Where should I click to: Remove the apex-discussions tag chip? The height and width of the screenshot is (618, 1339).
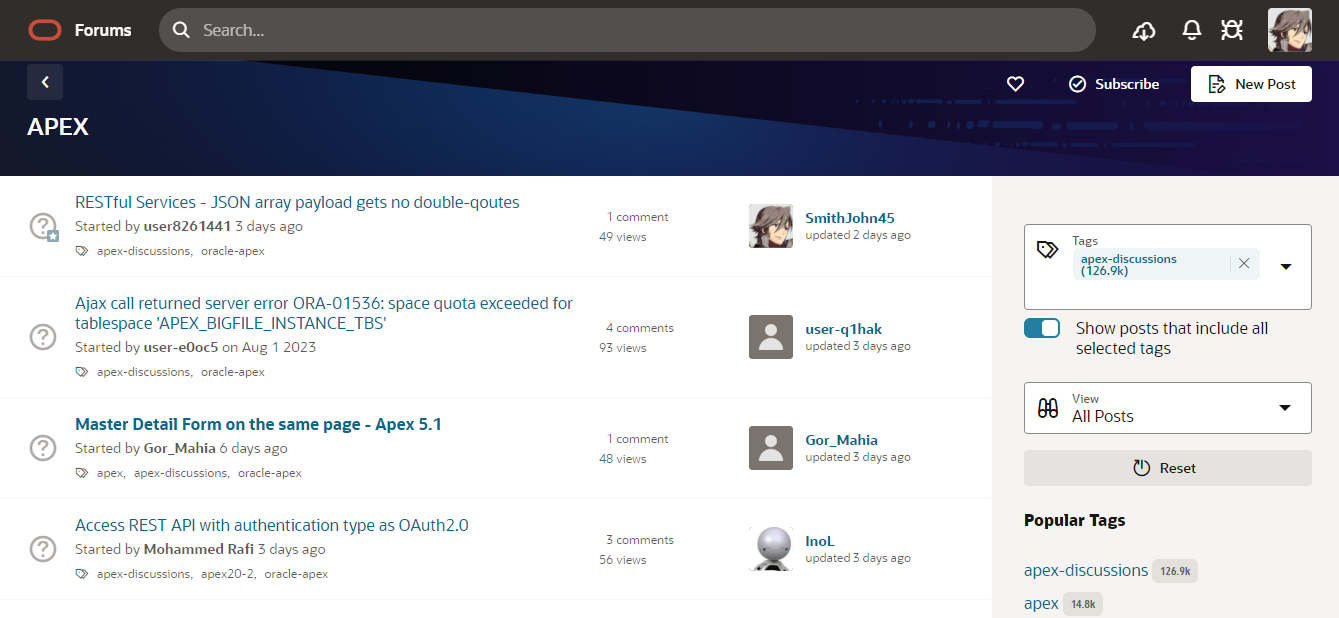[1244, 264]
